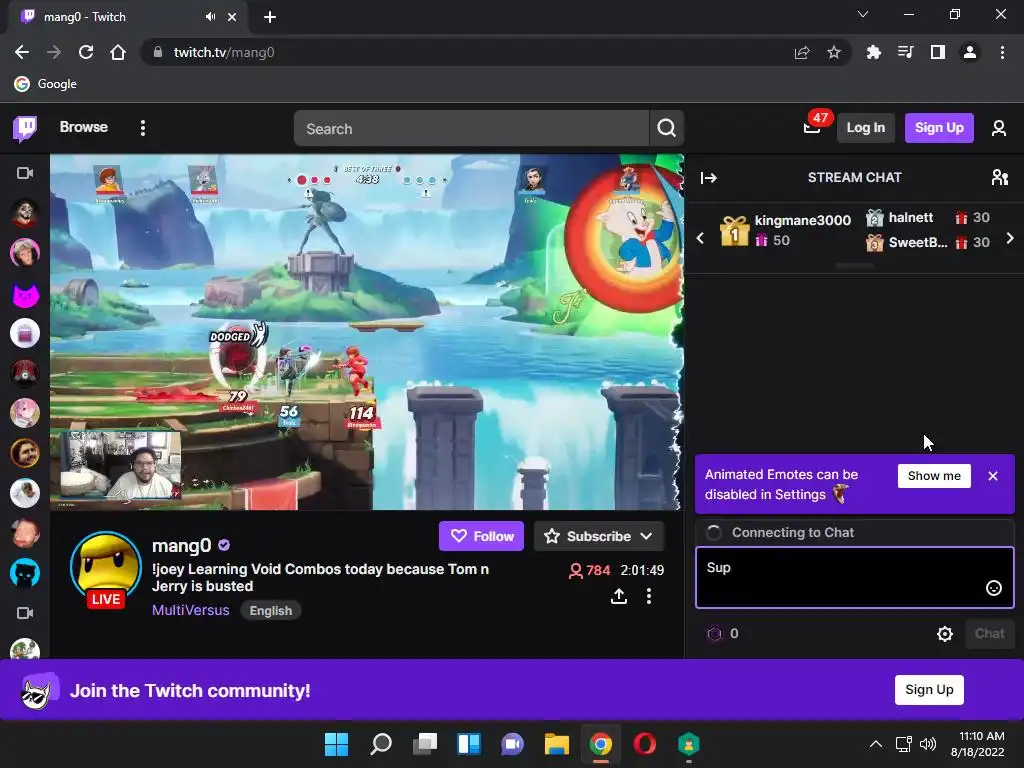Open the tab search chevron
The width and height of the screenshot is (1024, 768).
(863, 14)
